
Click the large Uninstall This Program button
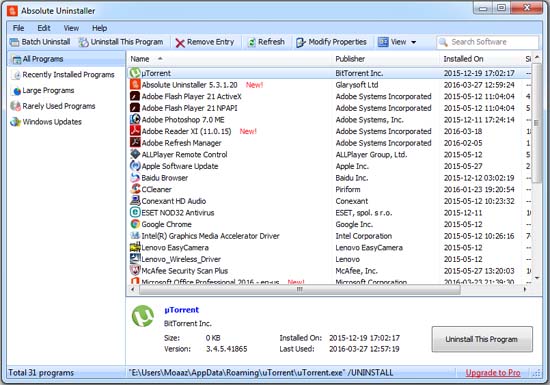(x=482, y=339)
